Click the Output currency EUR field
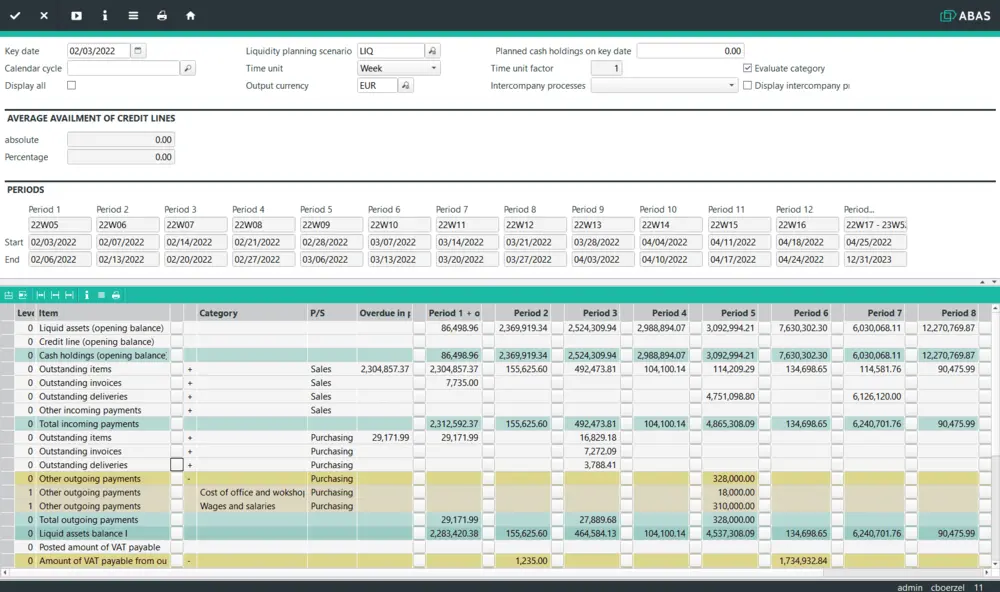The width and height of the screenshot is (1000, 592). click(x=377, y=85)
